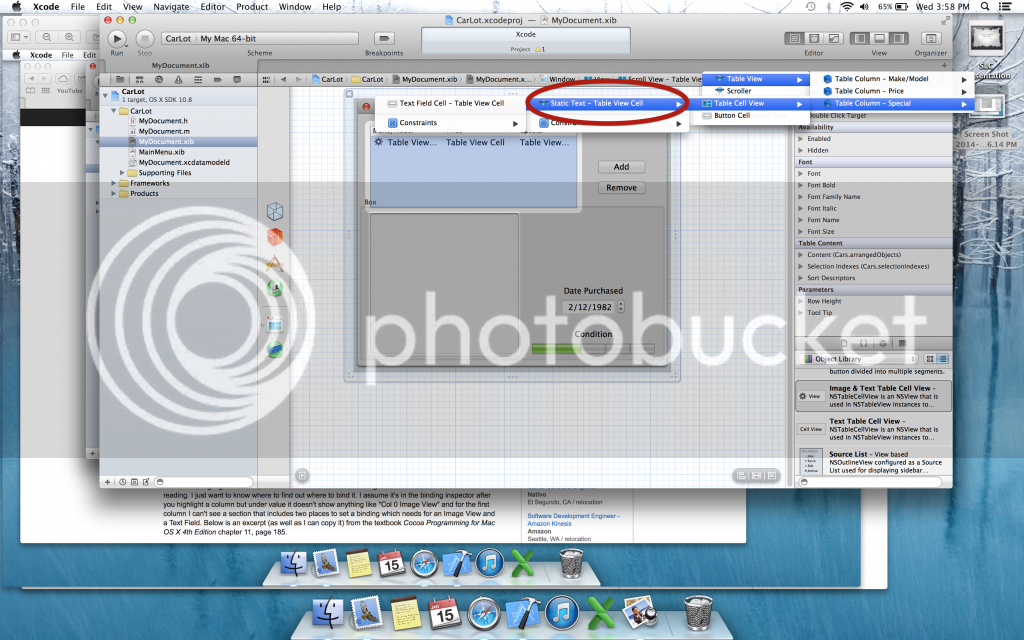Select the First Responder orange cube
Screen dimensions: 1024x640
[x=275, y=236]
